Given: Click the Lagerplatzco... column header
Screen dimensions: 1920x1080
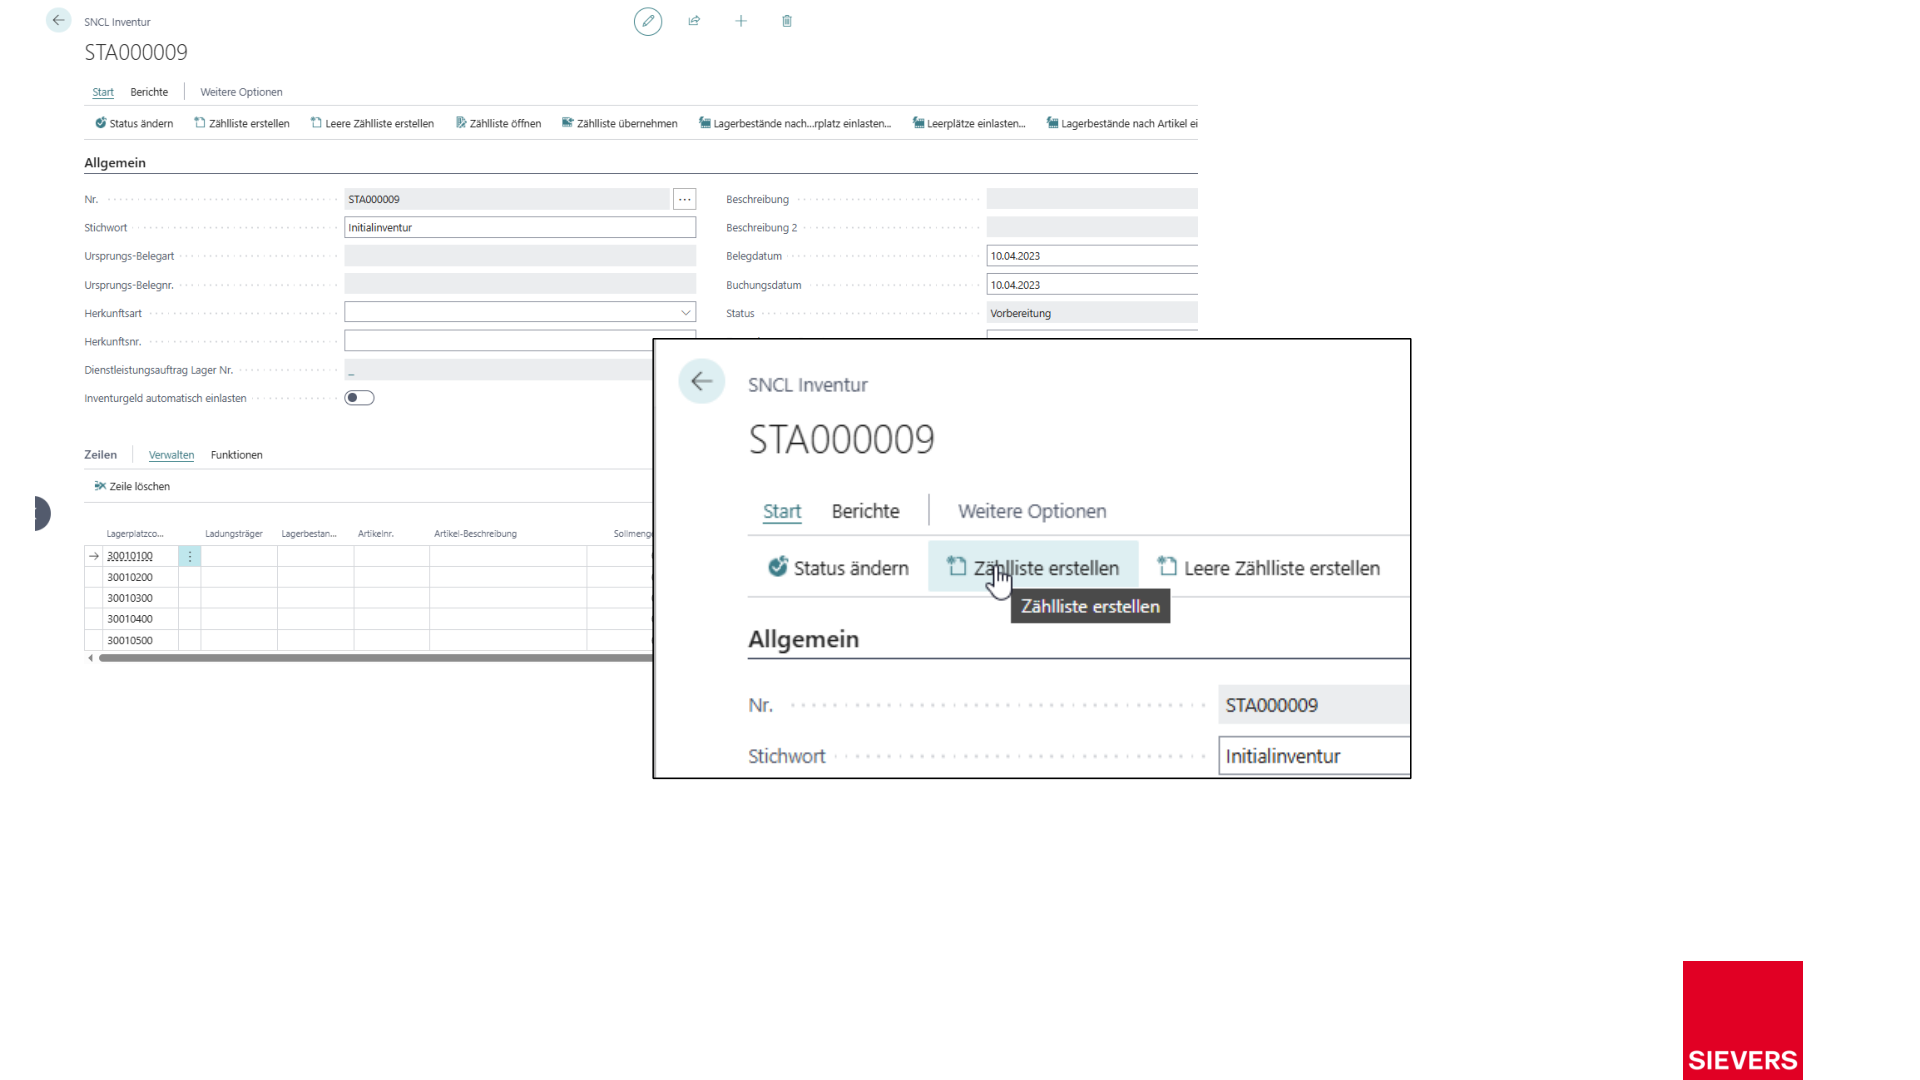Looking at the screenshot, I should 135,534.
